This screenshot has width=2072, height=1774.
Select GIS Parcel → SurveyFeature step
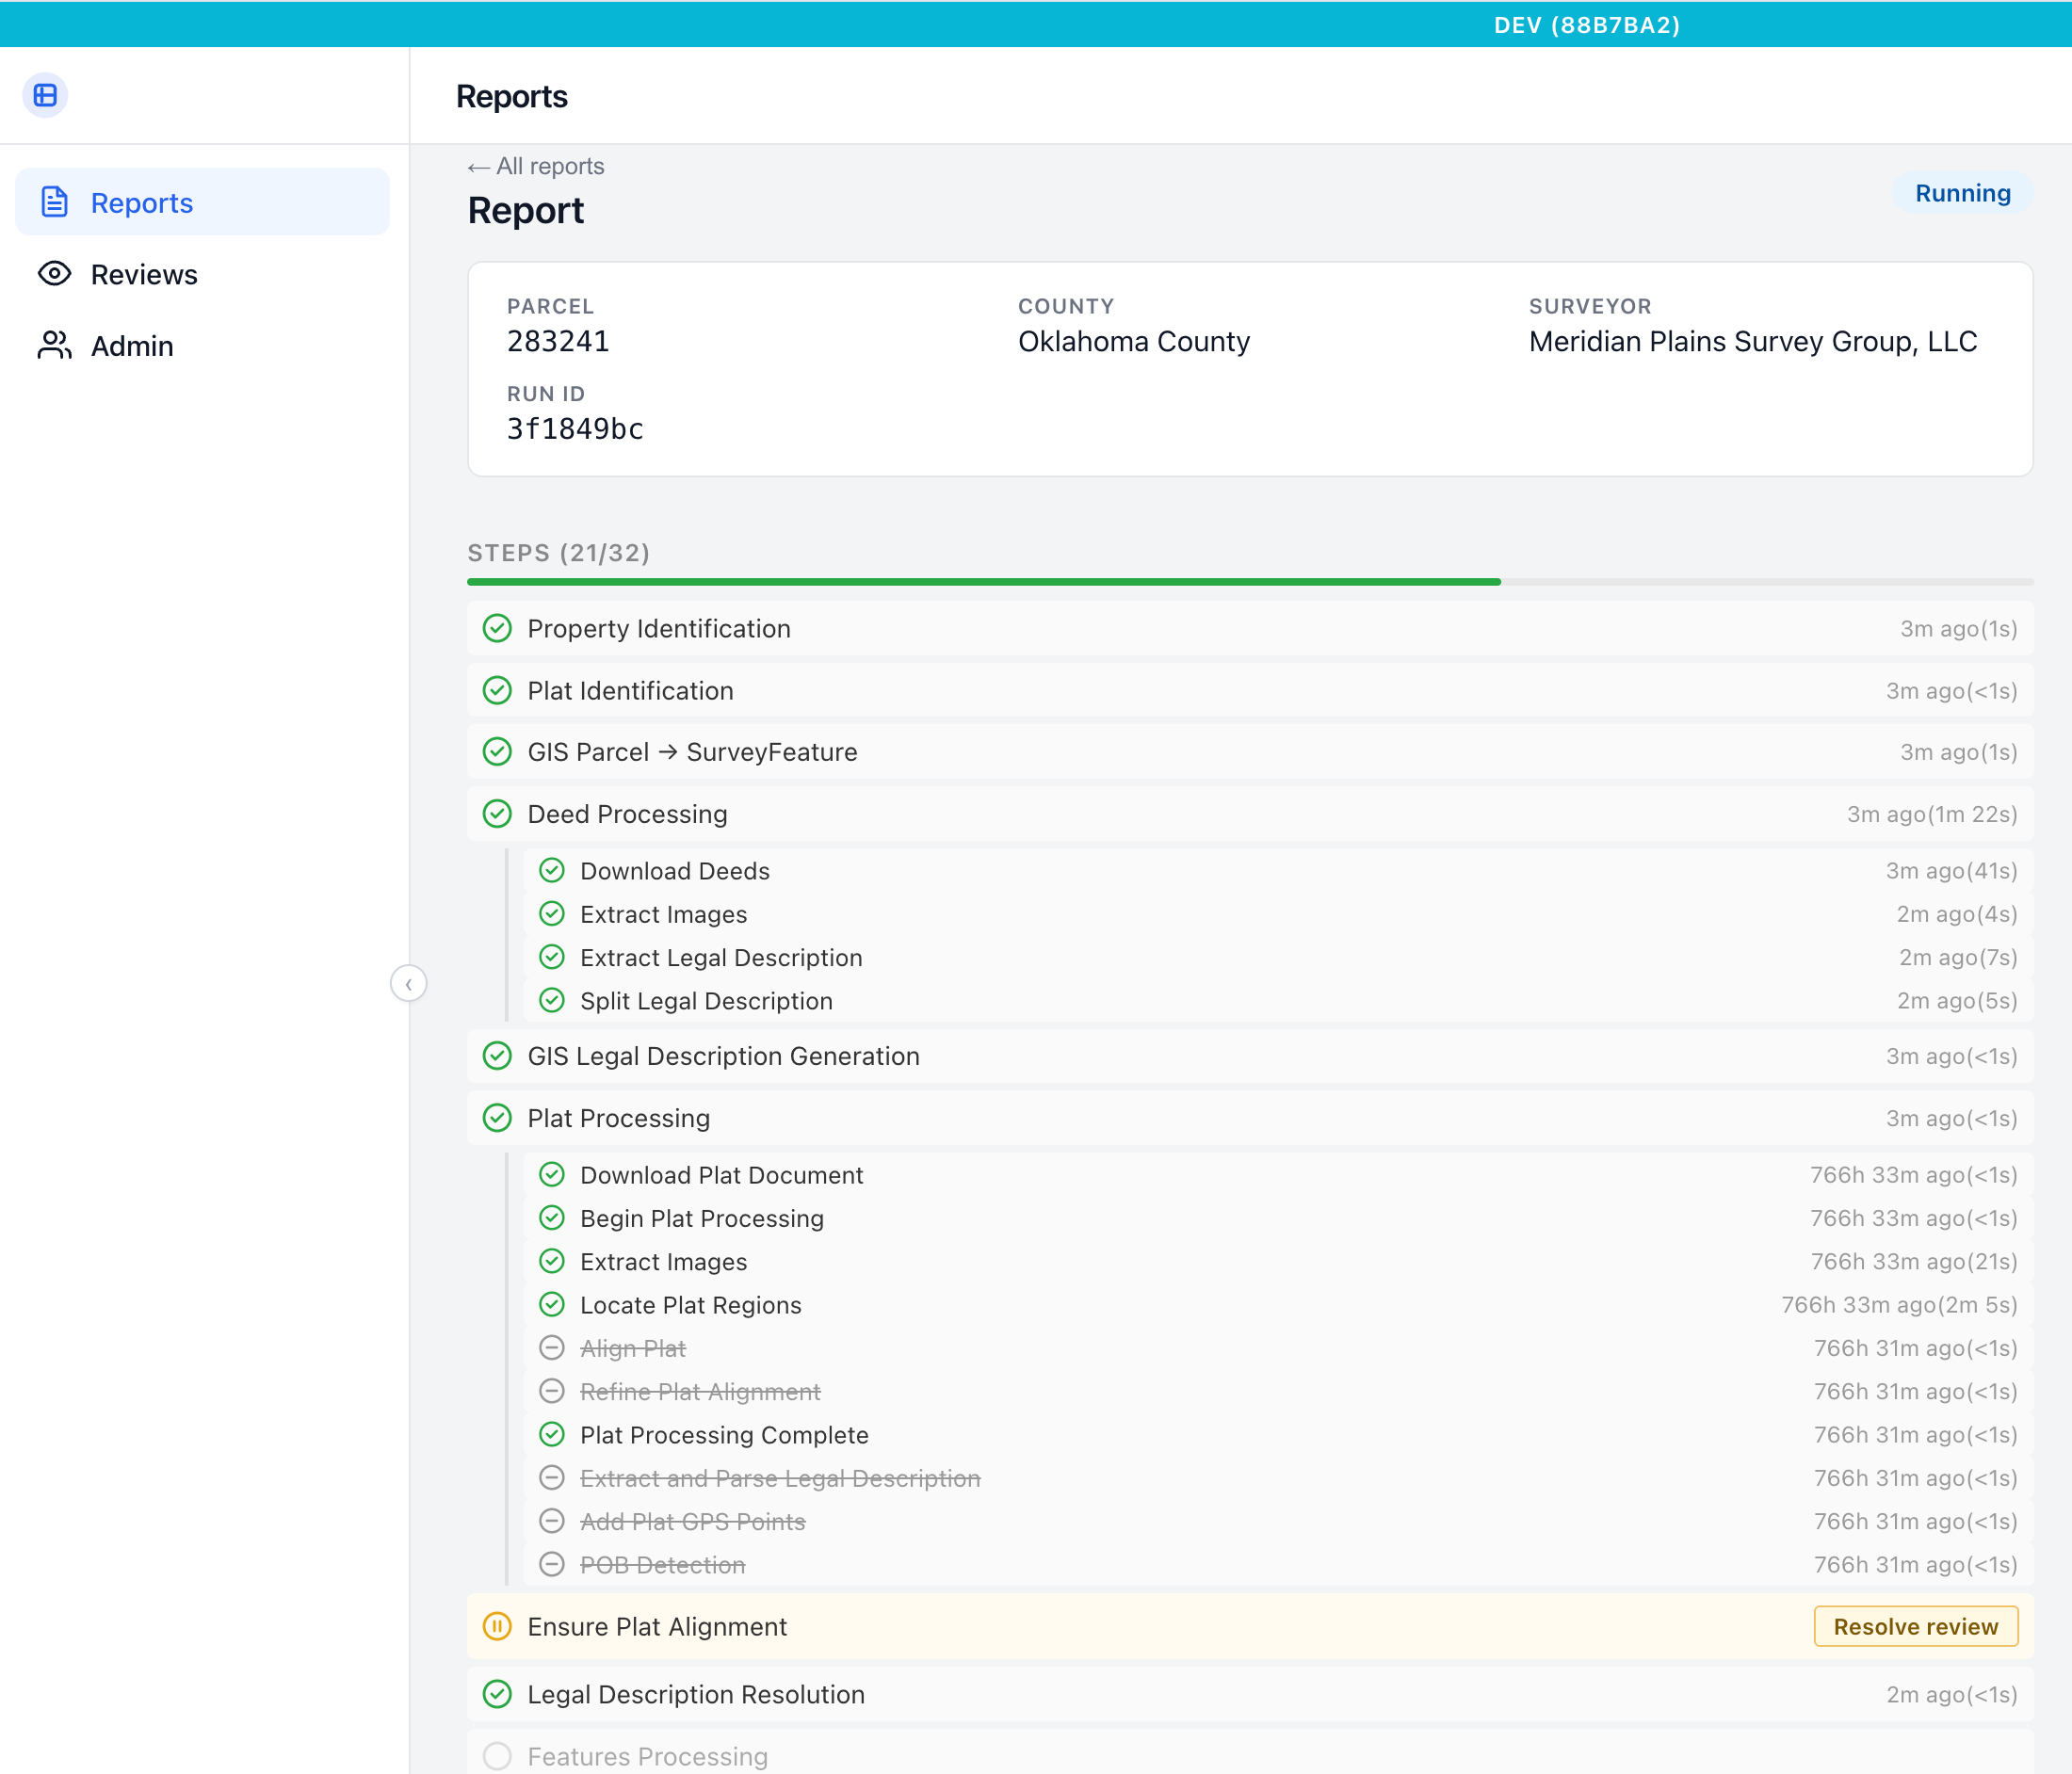pyautogui.click(x=1250, y=752)
